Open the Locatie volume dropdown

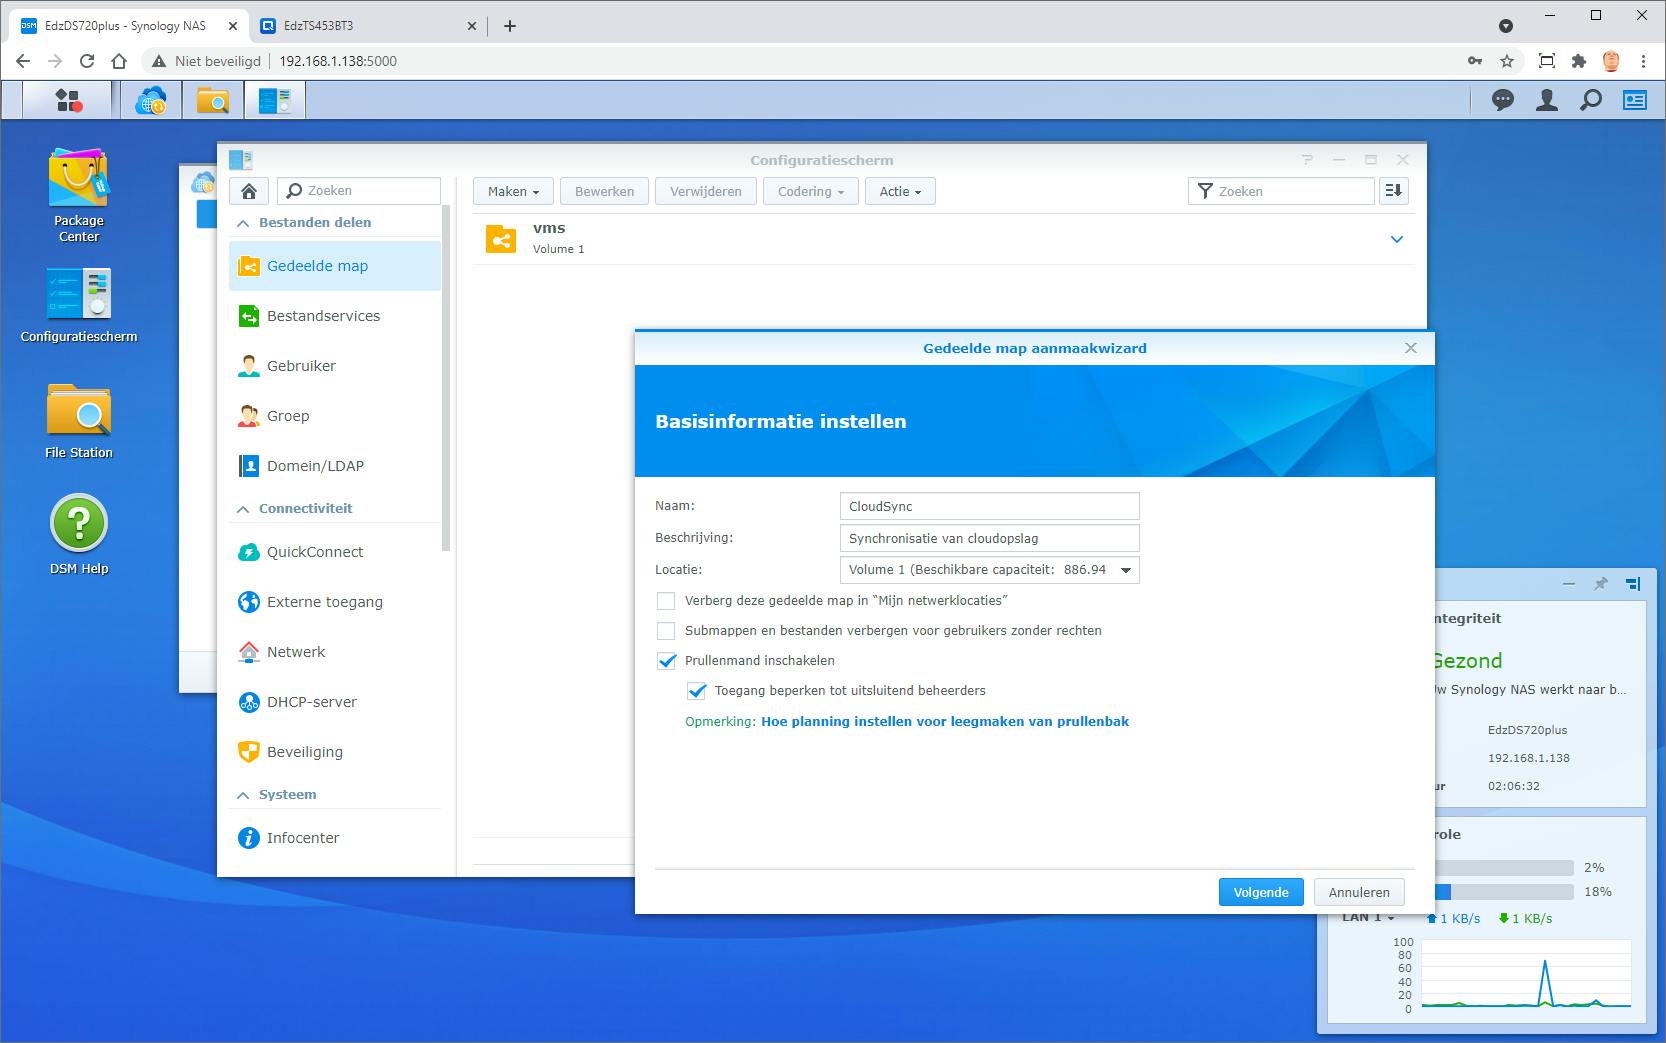989,570
